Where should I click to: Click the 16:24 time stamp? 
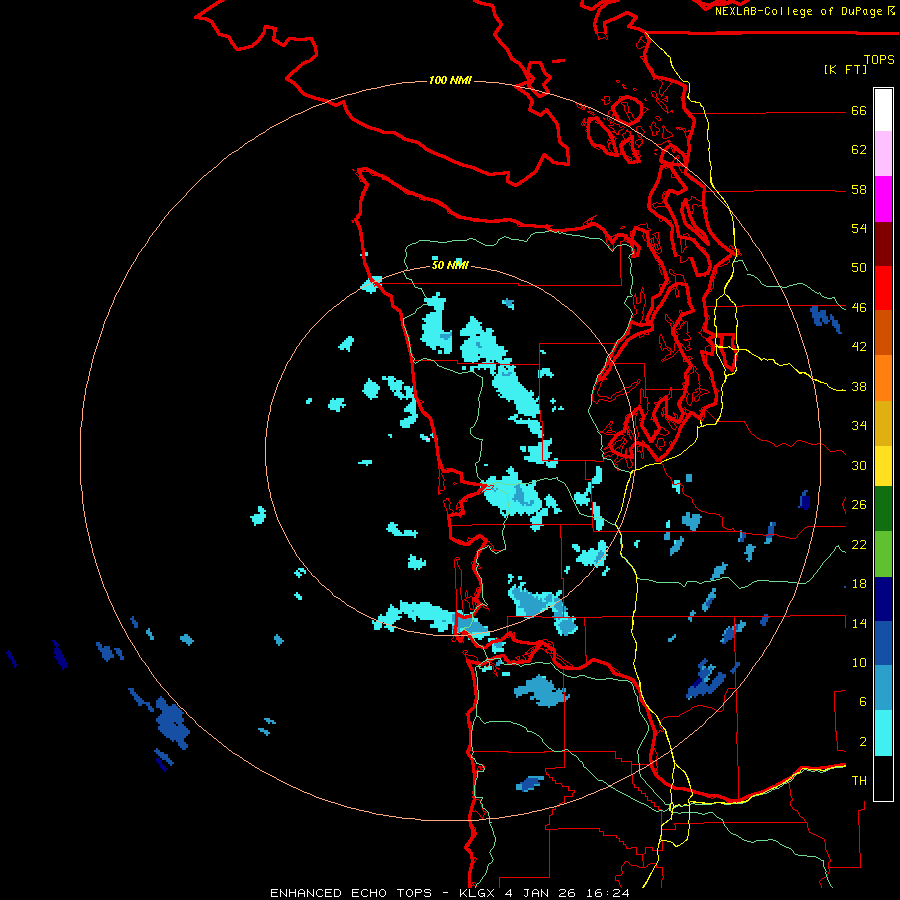click(x=608, y=893)
